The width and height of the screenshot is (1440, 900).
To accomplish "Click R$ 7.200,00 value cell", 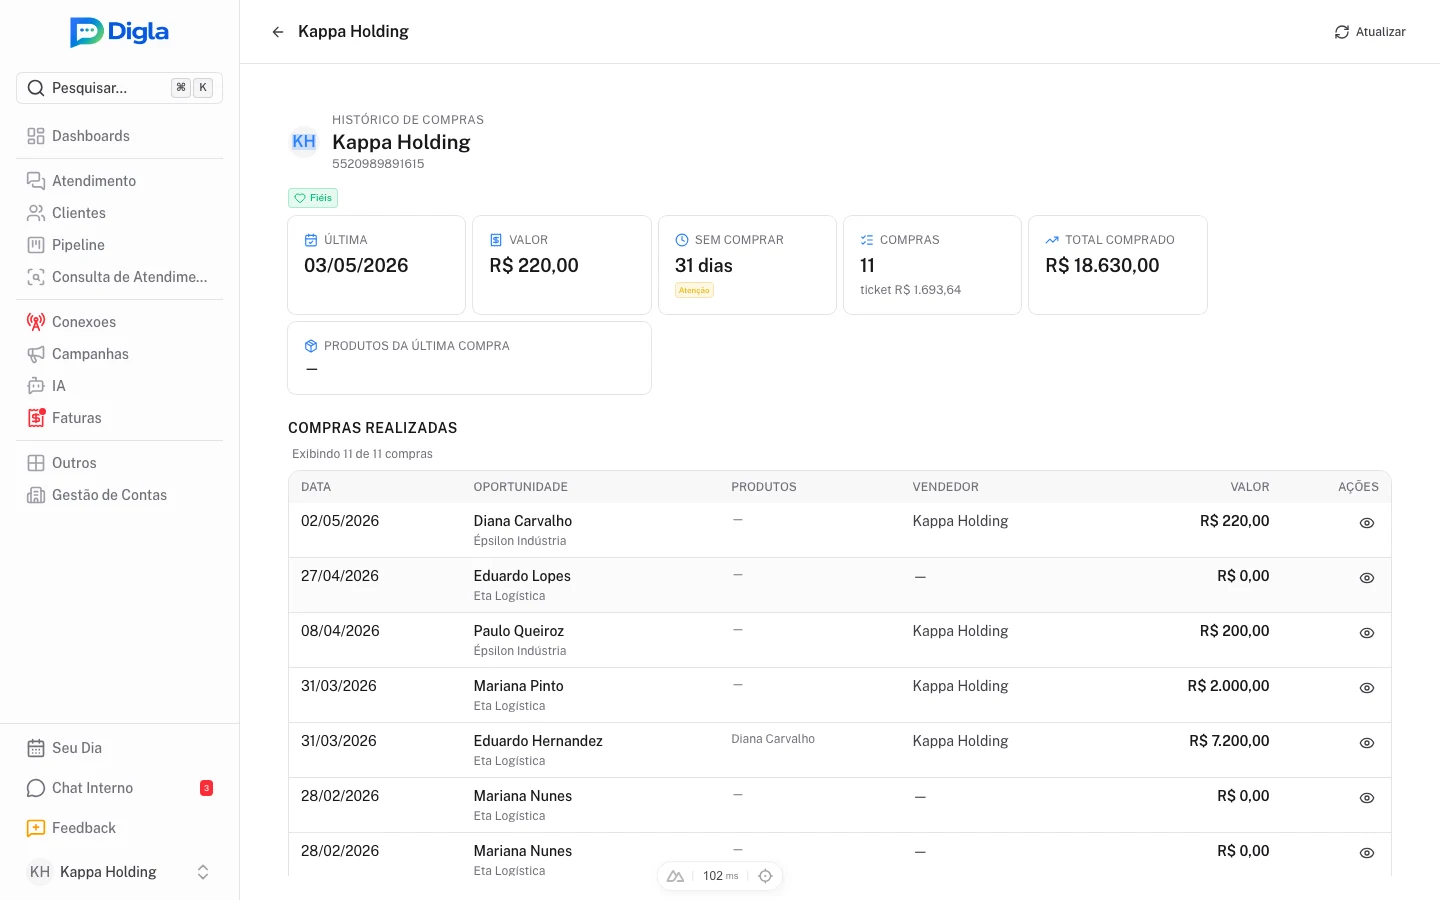I will [1229, 741].
